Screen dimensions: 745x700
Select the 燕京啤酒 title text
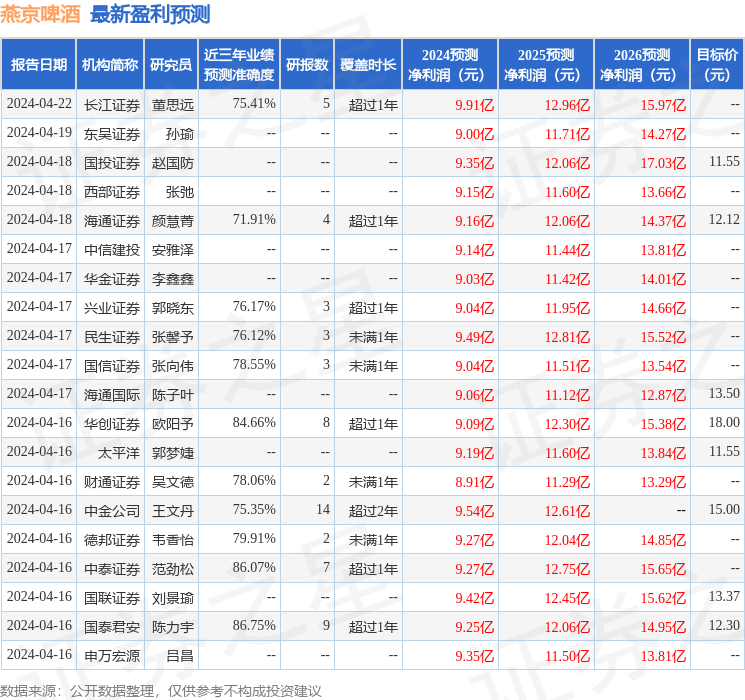pyautogui.click(x=40, y=14)
